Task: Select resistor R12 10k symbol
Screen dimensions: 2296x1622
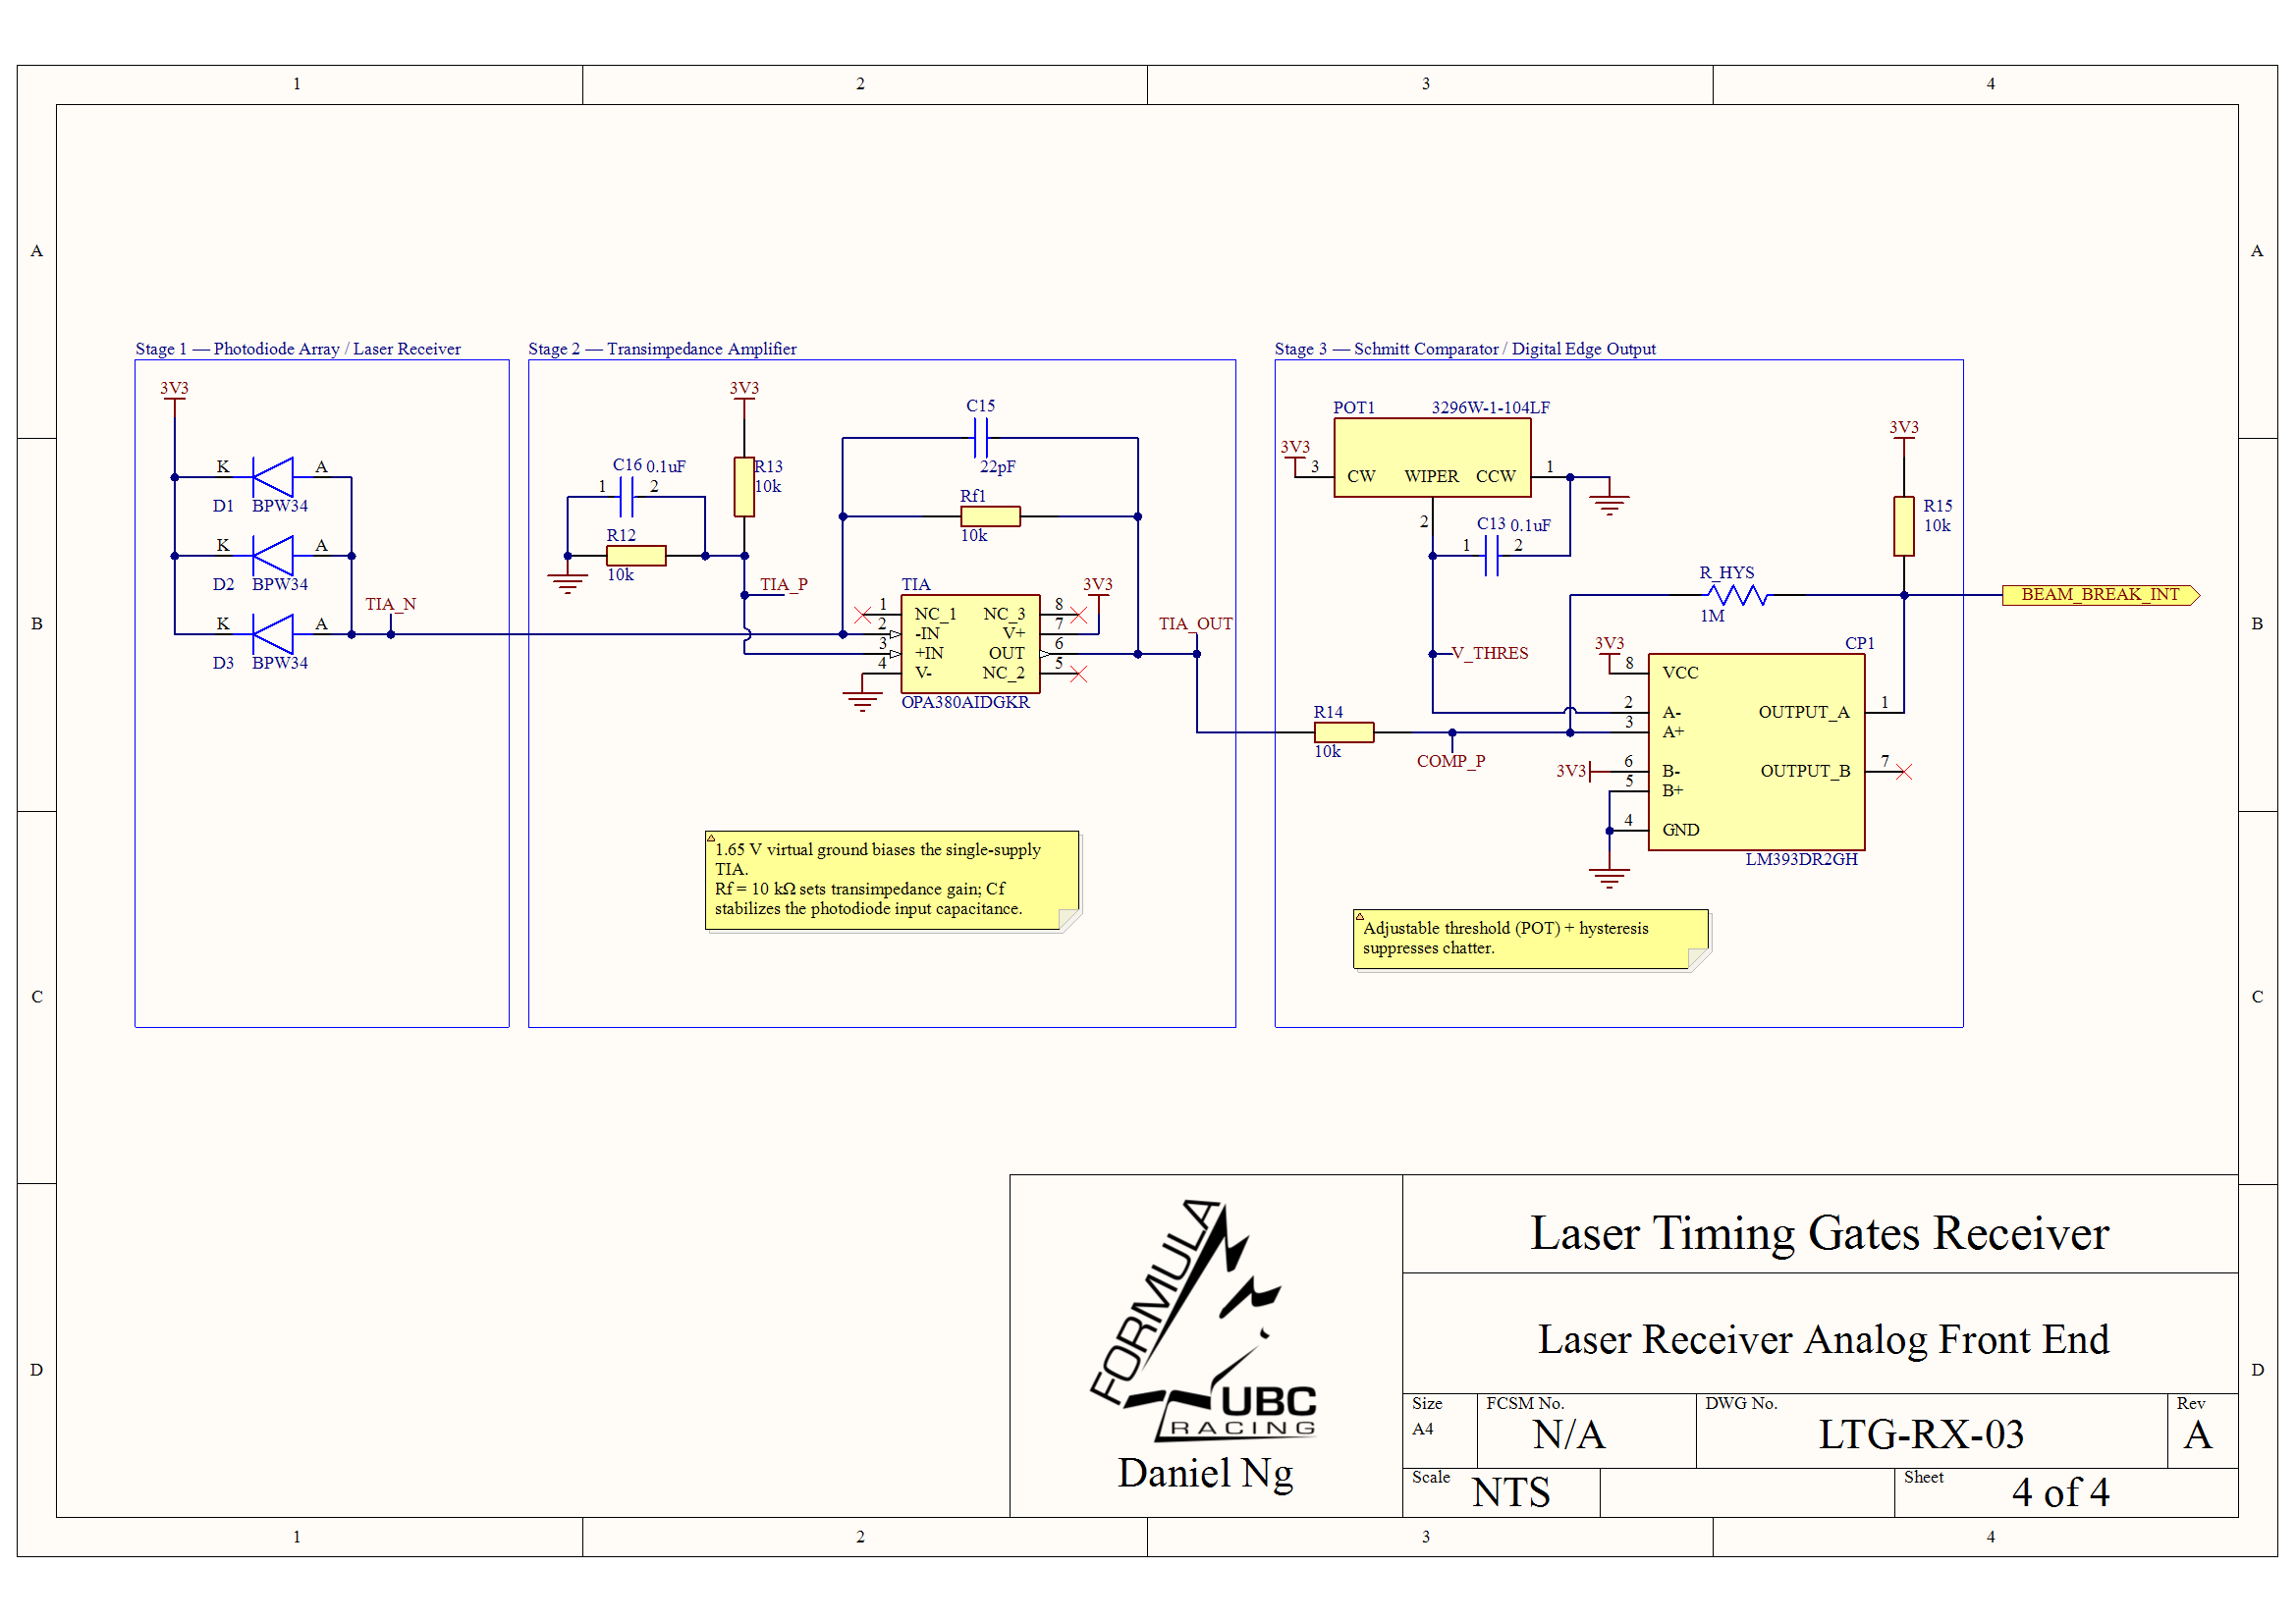Action: 636,556
